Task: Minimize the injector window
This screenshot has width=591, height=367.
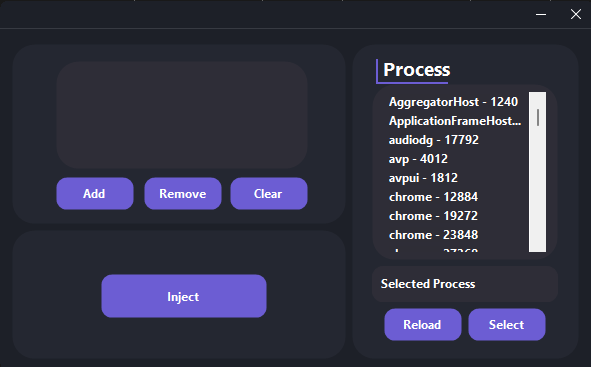Action: pos(541,14)
